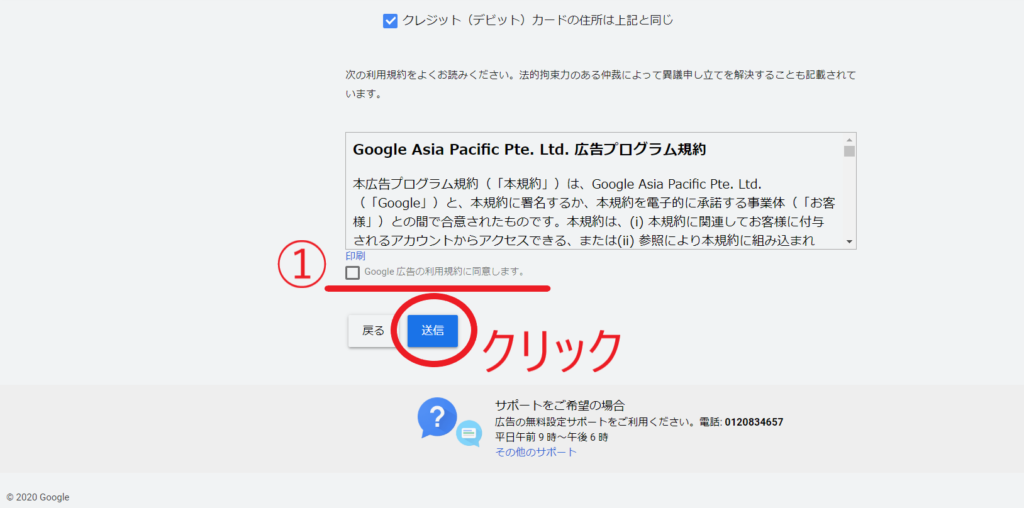The height and width of the screenshot is (508, 1024).
Task: Click the クレジットカードの住所は上記と同じ label text
Action: tap(537, 20)
